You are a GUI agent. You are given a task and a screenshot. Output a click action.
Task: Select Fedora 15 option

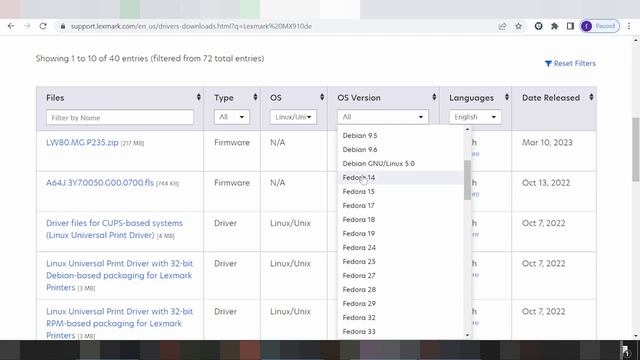tap(401, 191)
